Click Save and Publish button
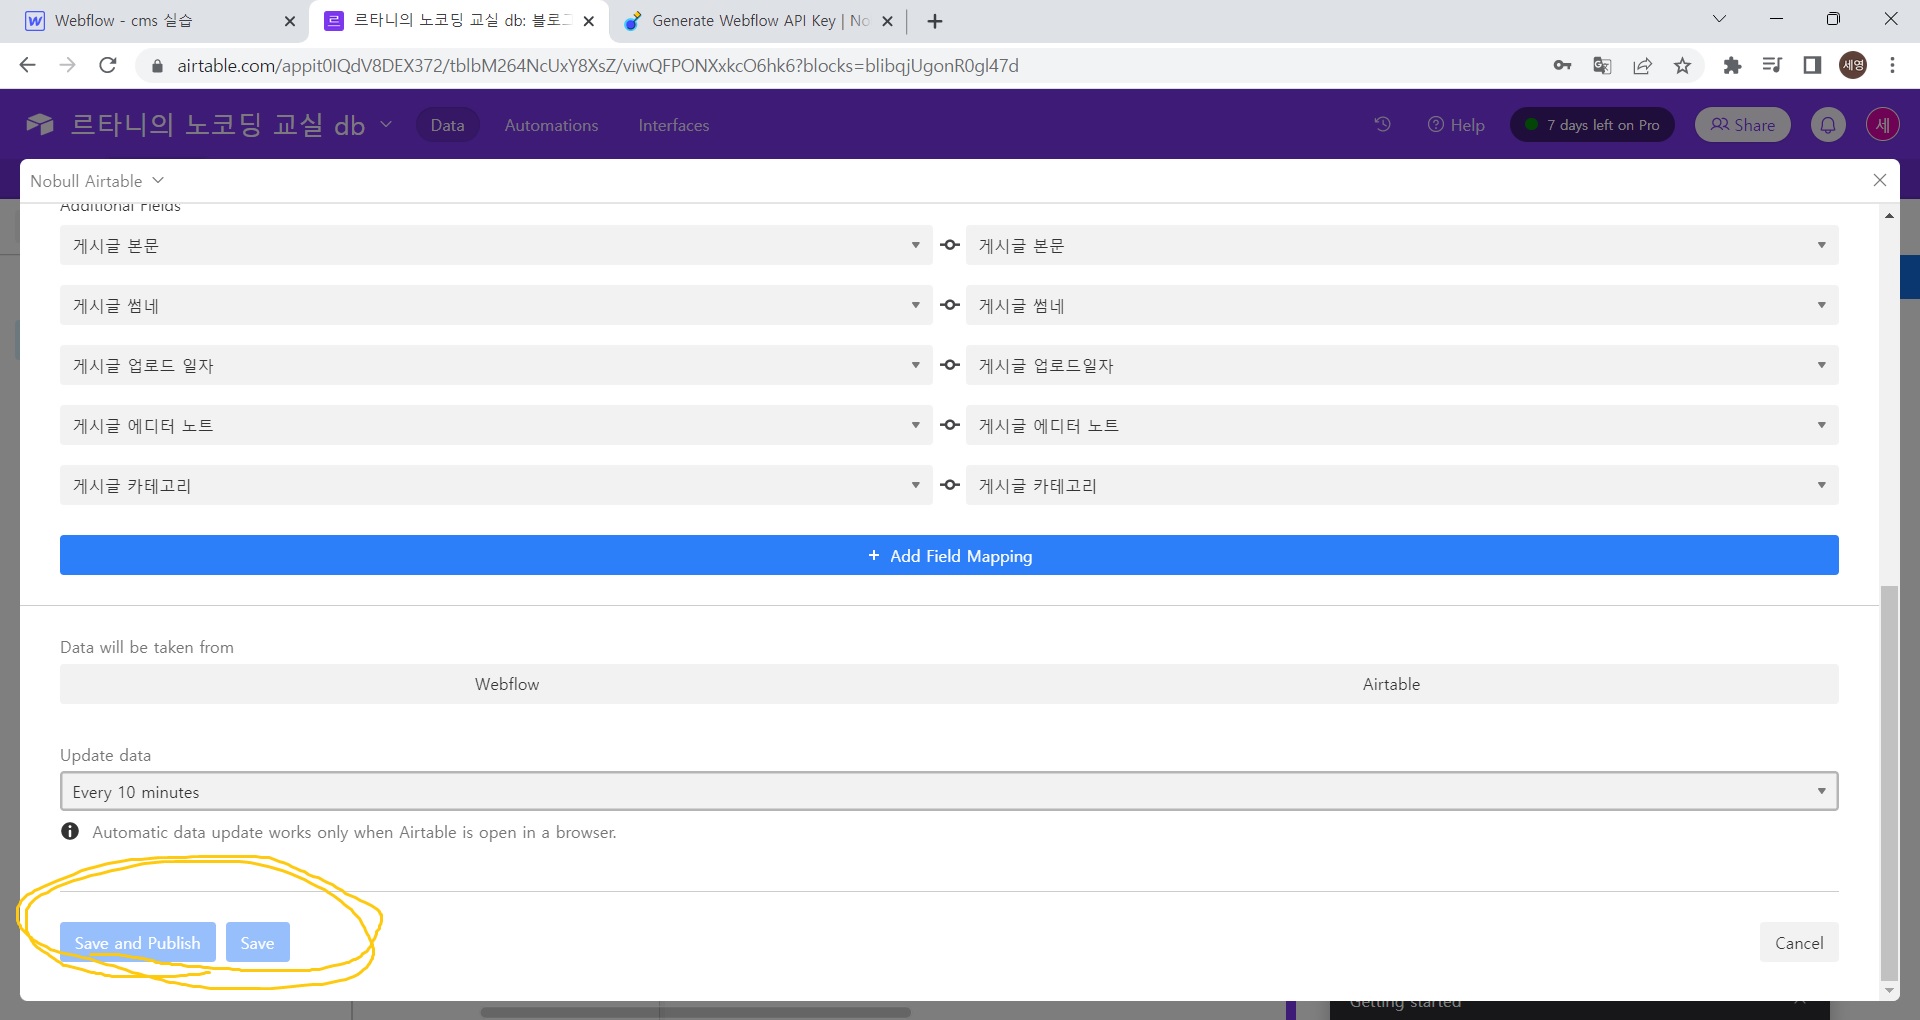 pos(138,942)
